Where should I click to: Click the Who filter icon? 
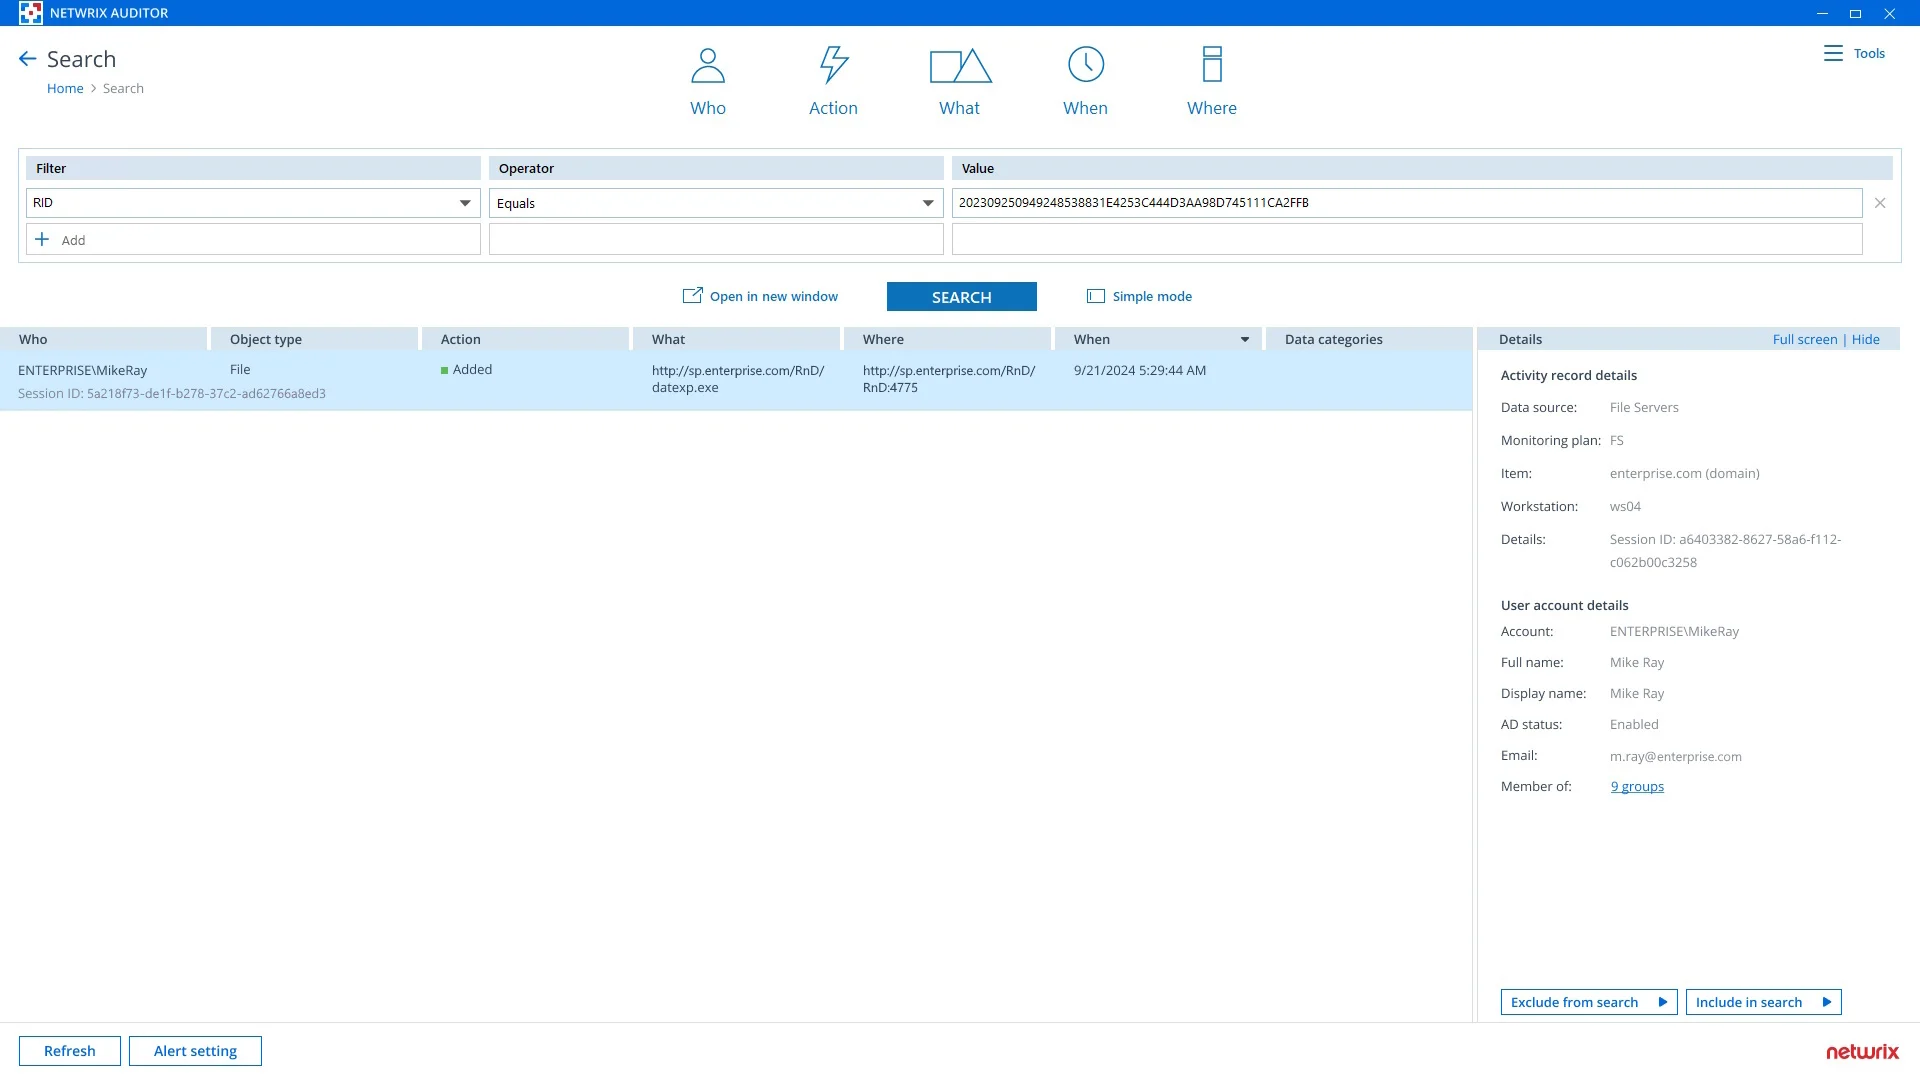(708, 65)
